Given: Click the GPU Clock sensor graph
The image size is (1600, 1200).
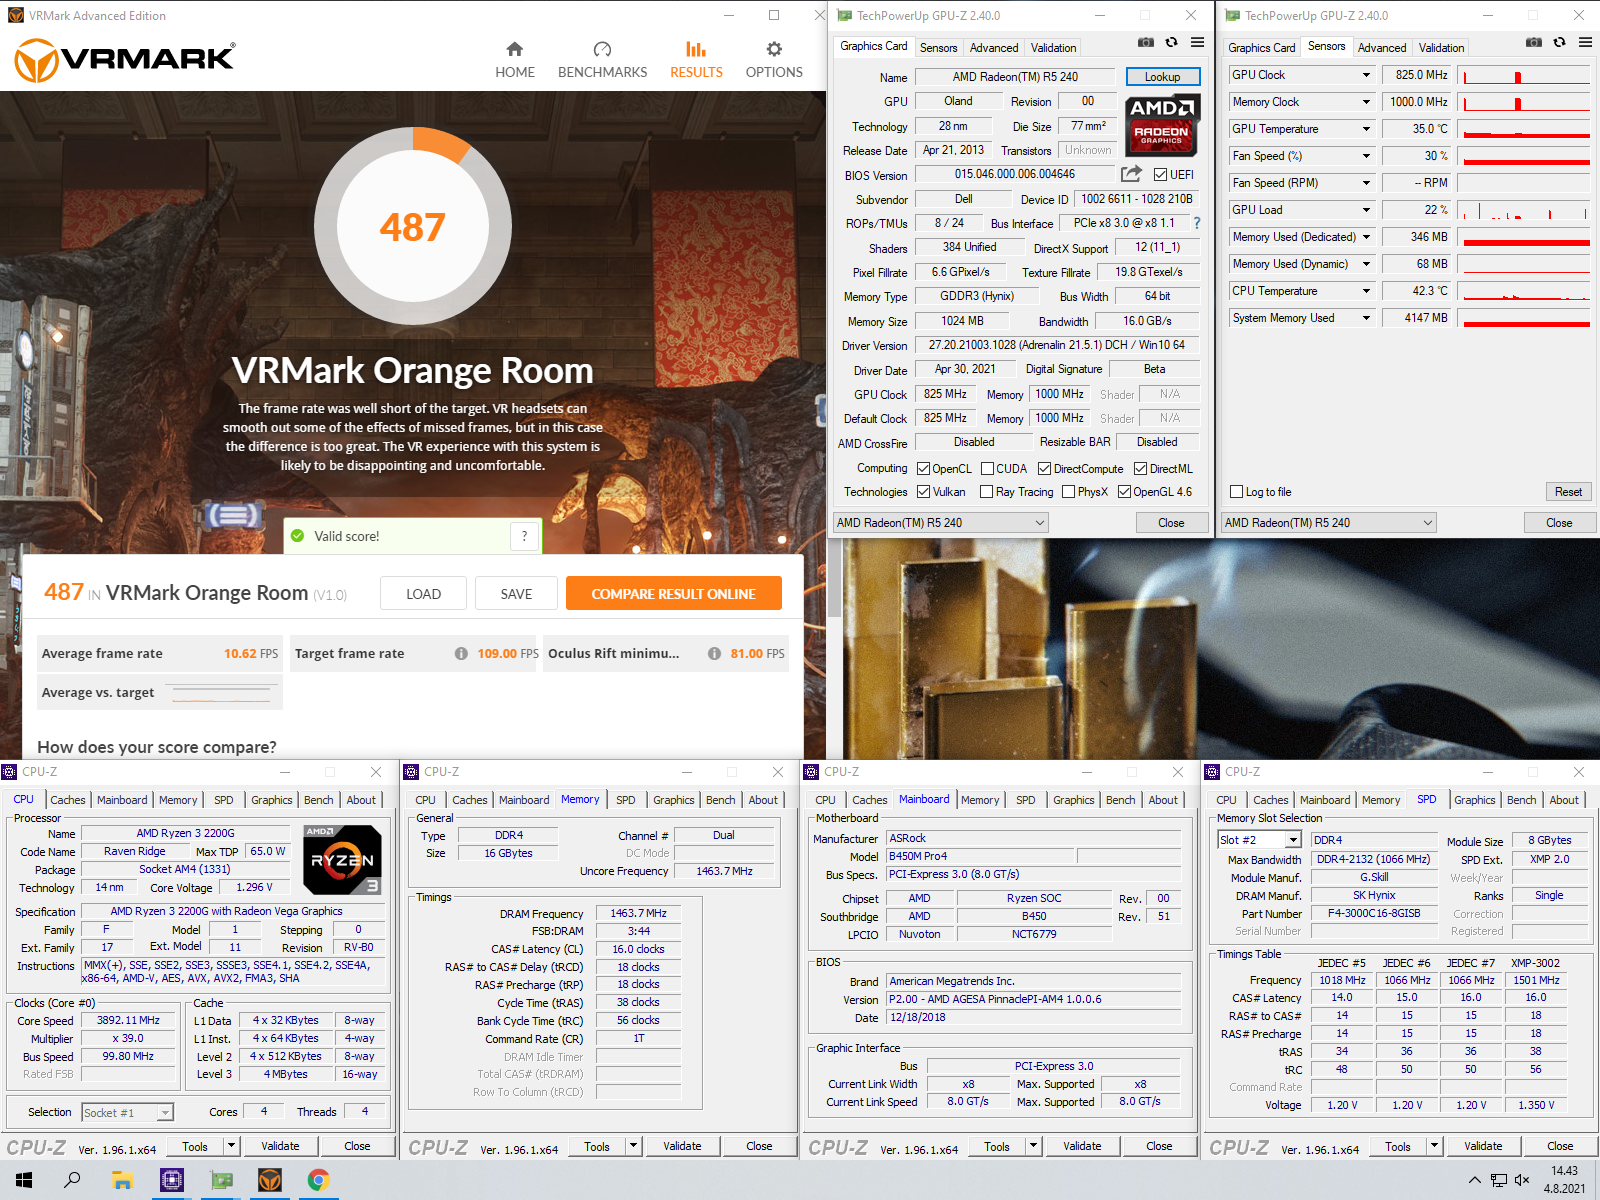Looking at the screenshot, I should 1524,75.
